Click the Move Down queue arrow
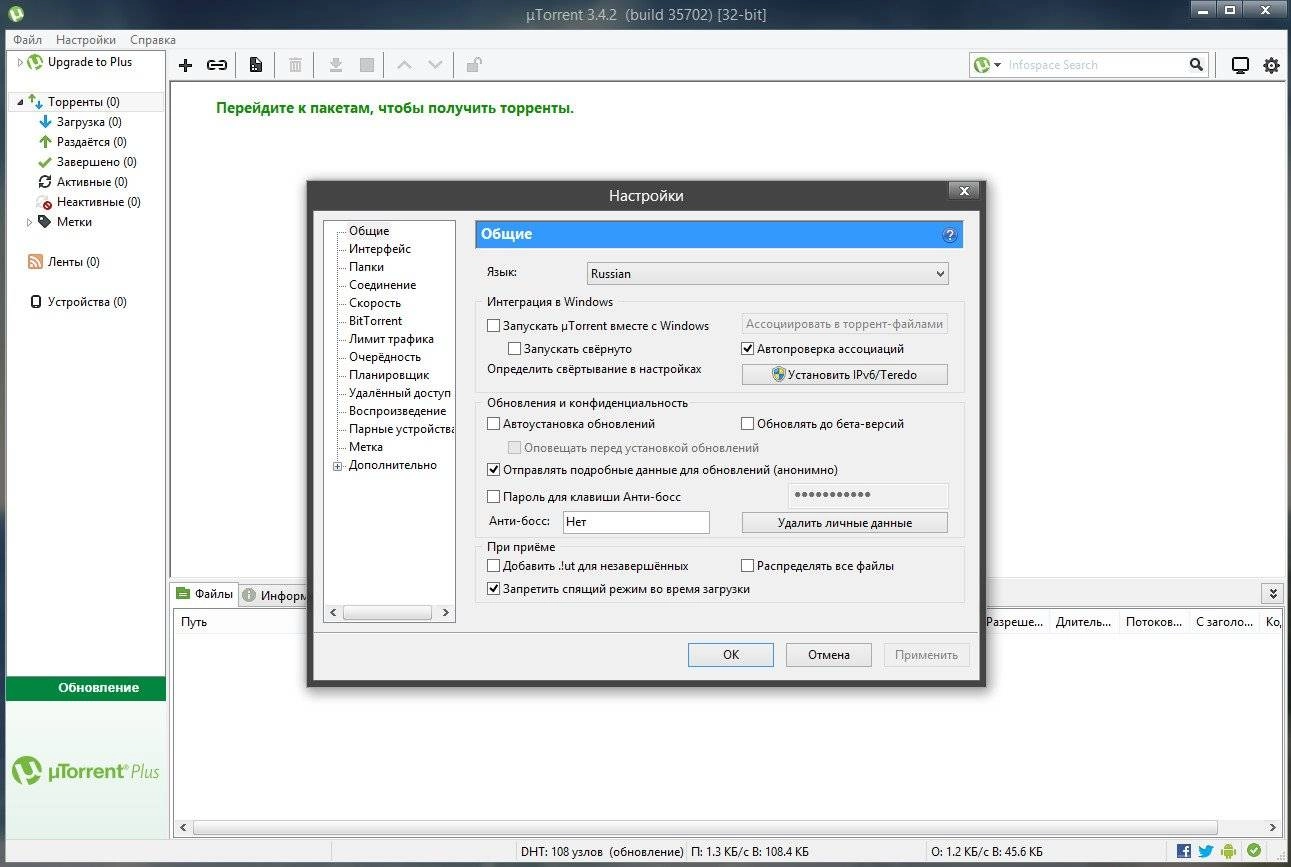Image resolution: width=1291 pixels, height=867 pixels. click(435, 65)
